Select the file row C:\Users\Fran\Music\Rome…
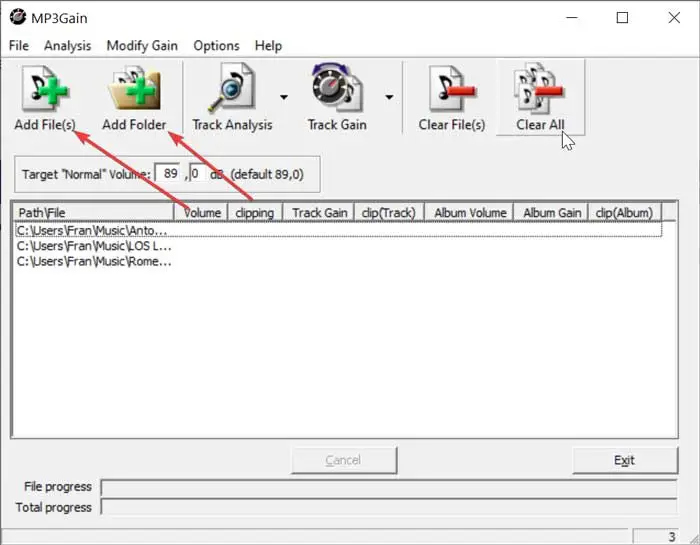This screenshot has height=545, width=700. [338, 261]
